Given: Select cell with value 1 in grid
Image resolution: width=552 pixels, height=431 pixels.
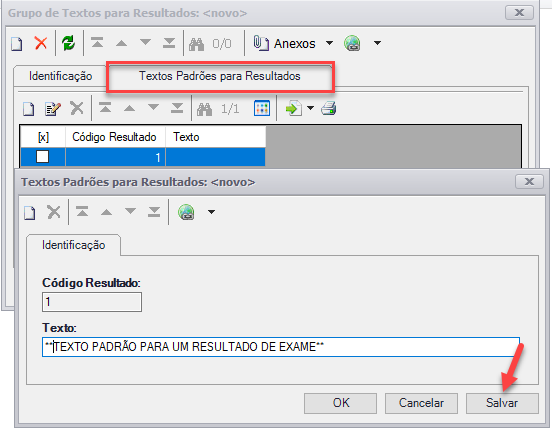Looking at the screenshot, I should (115, 157).
